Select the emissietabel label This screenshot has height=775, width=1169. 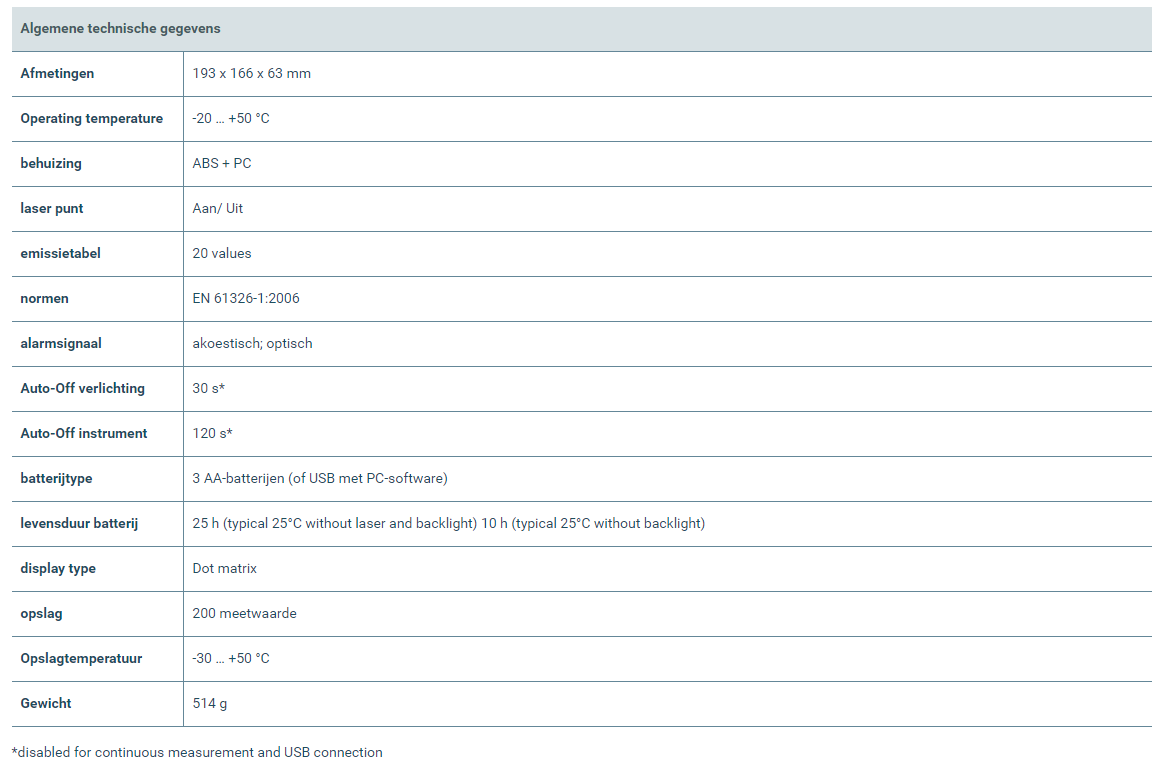pos(60,253)
